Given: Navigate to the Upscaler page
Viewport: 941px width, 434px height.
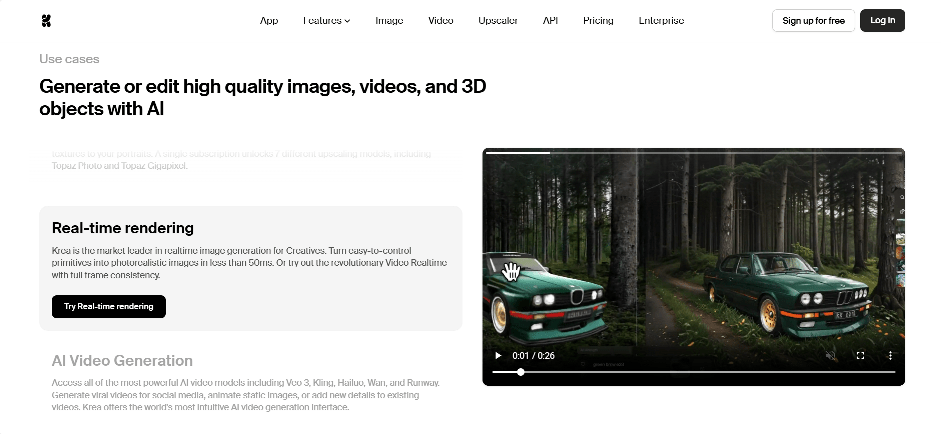Looking at the screenshot, I should pos(498,20).
